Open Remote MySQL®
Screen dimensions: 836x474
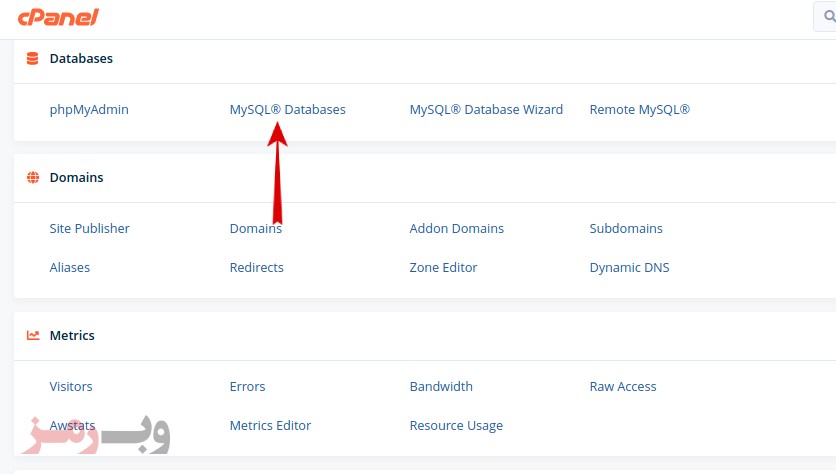pyautogui.click(x=639, y=109)
